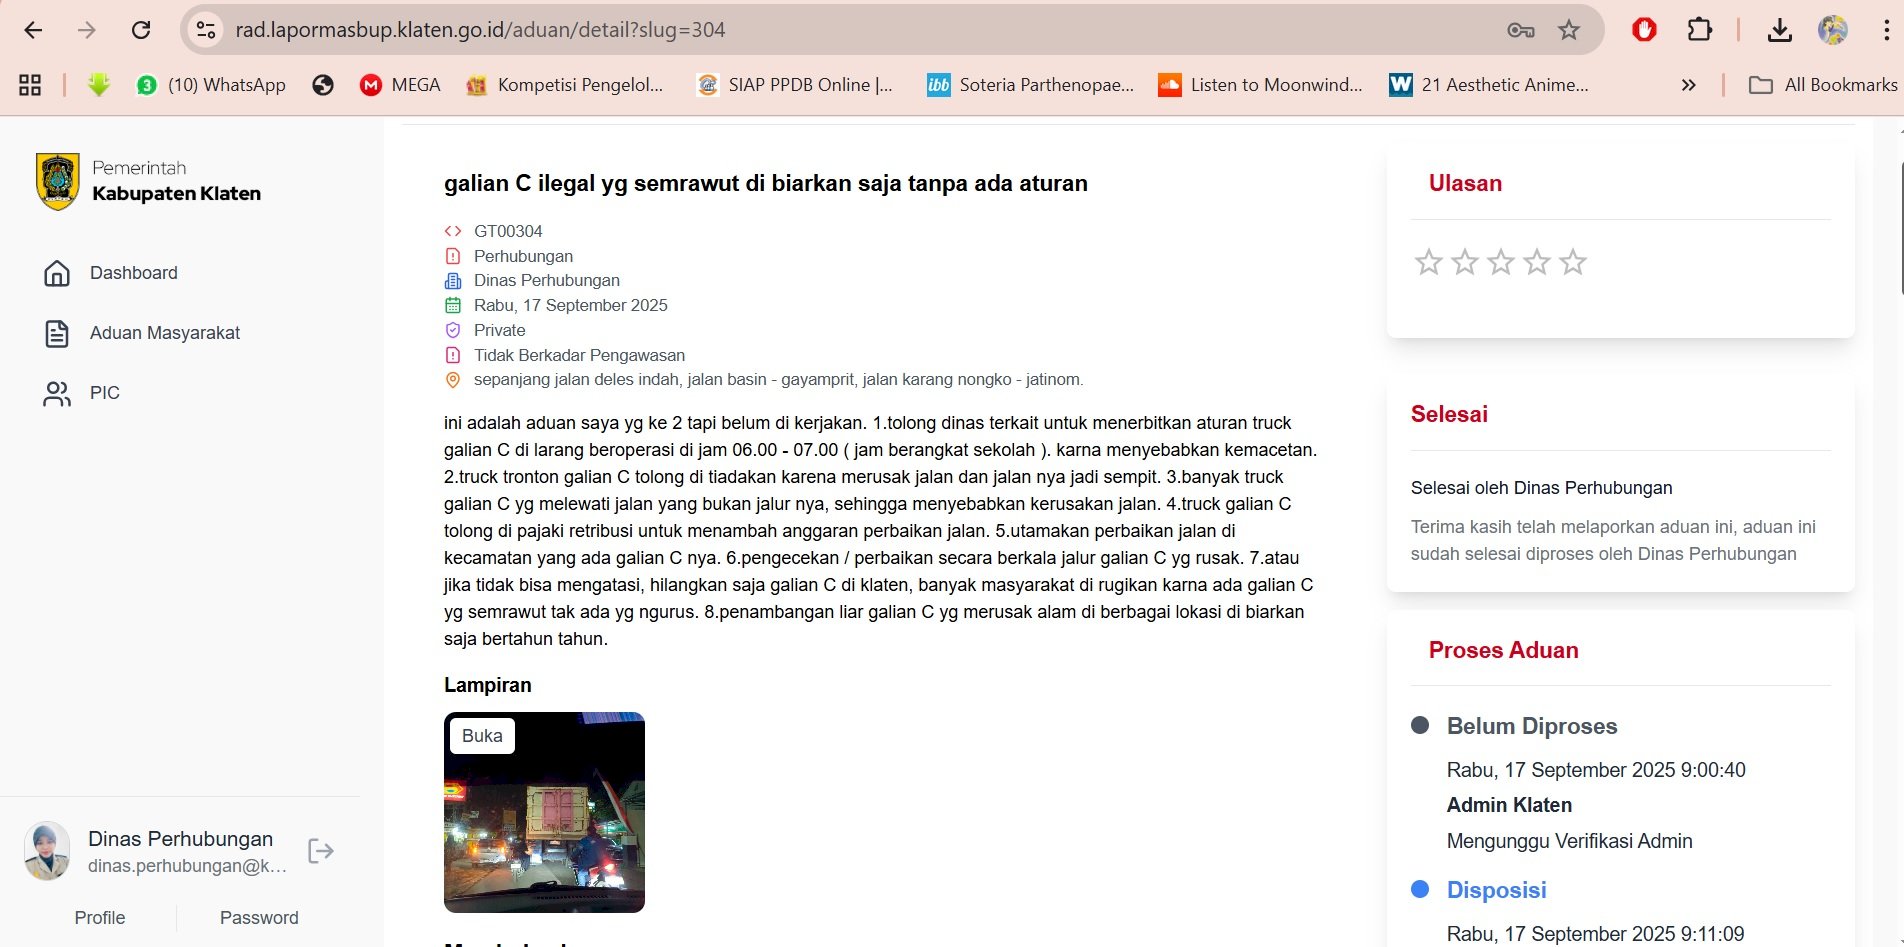1904x947 pixels.
Task: Open Aduan Masyarakat in the sidebar
Action: pos(142,333)
